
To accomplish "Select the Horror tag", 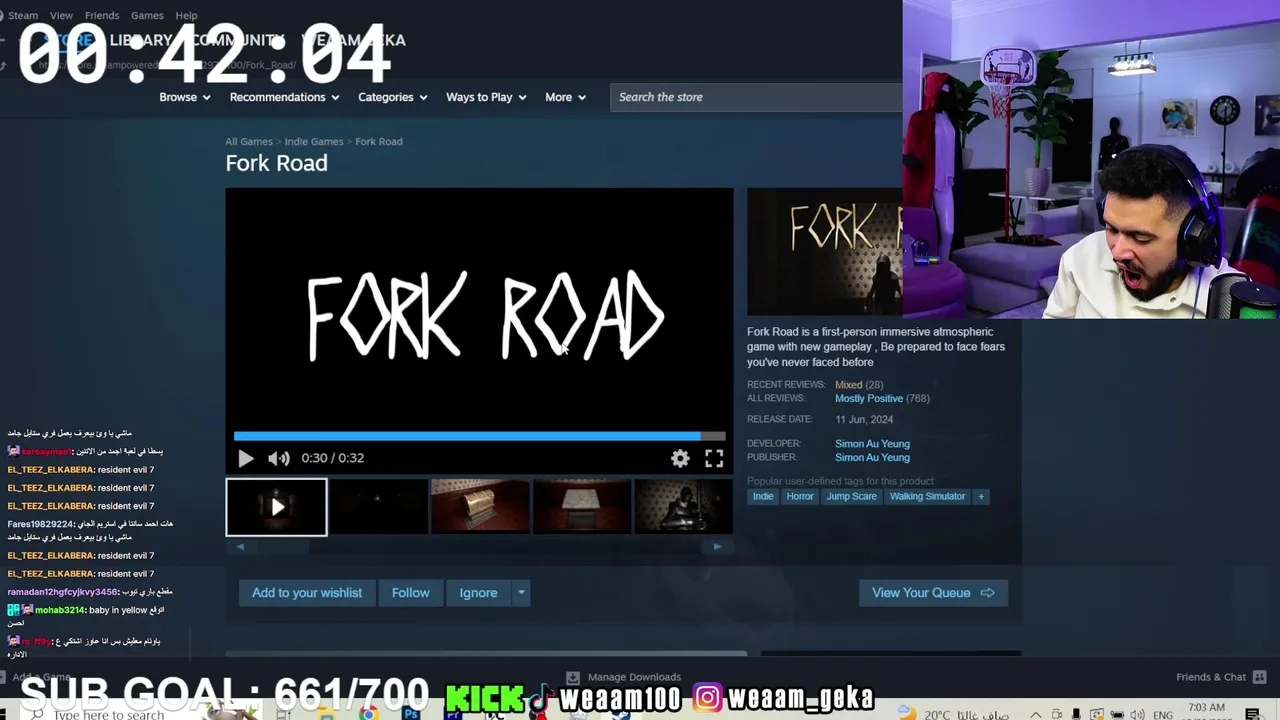I will point(800,496).
